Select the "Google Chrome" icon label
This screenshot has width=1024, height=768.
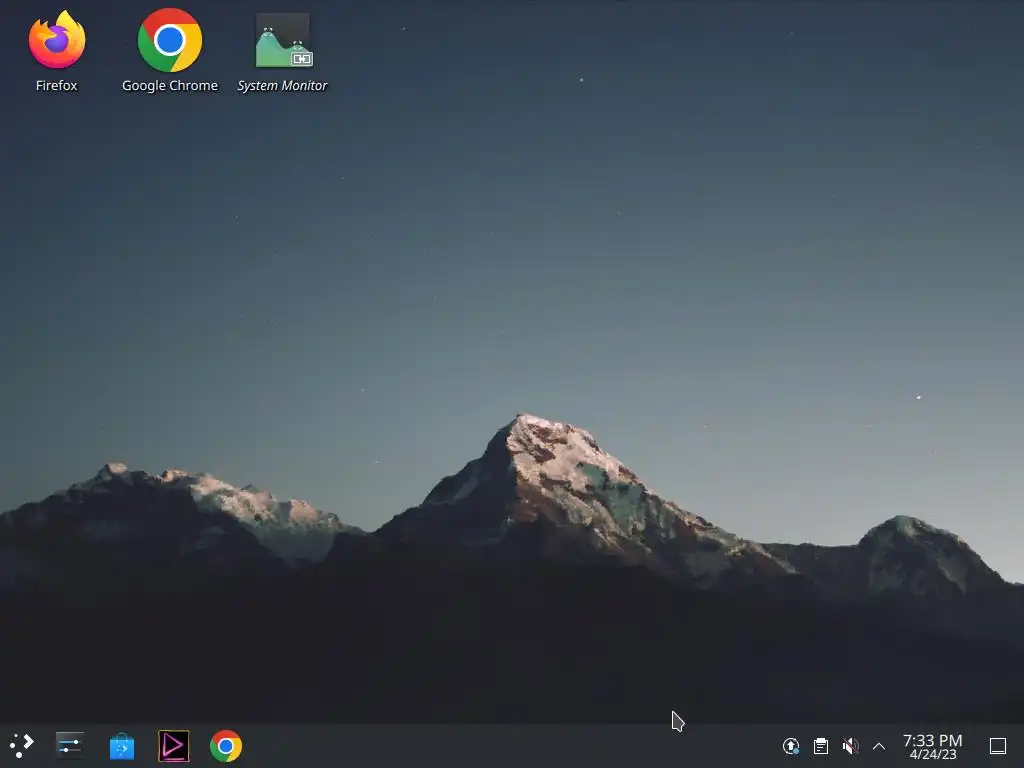170,86
